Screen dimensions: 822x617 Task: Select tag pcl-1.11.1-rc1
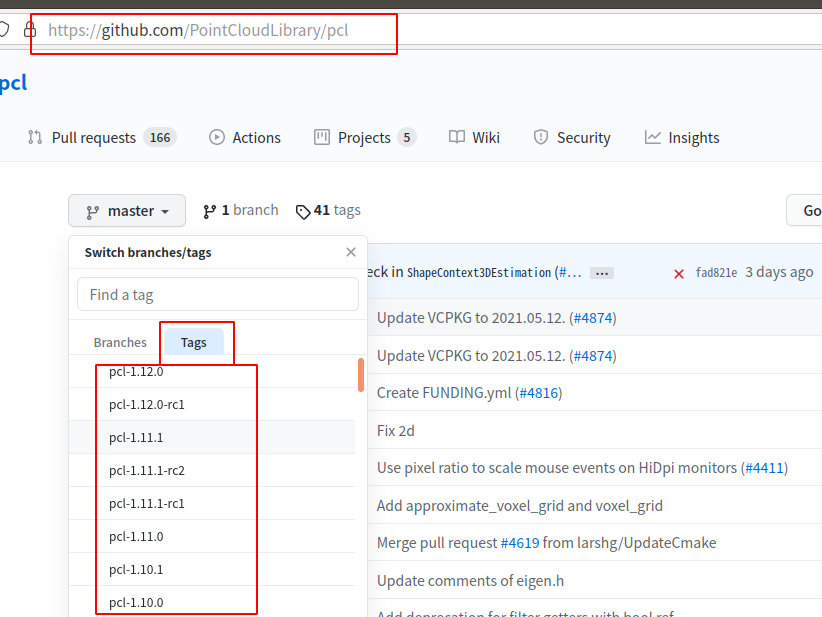coord(212,503)
